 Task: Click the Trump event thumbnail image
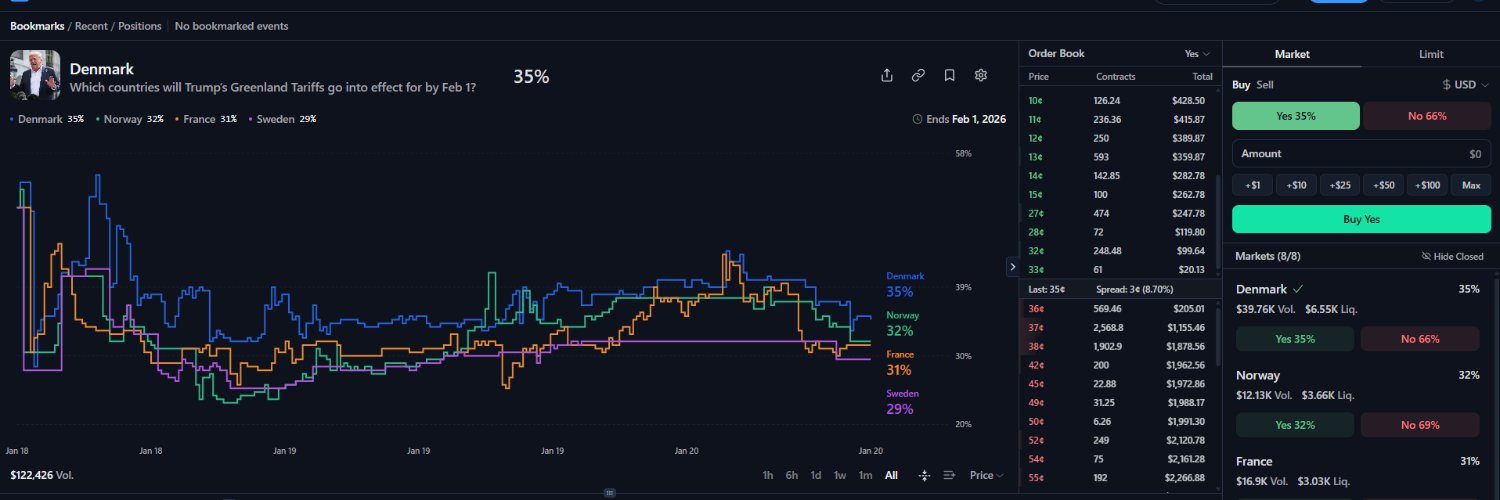point(35,75)
